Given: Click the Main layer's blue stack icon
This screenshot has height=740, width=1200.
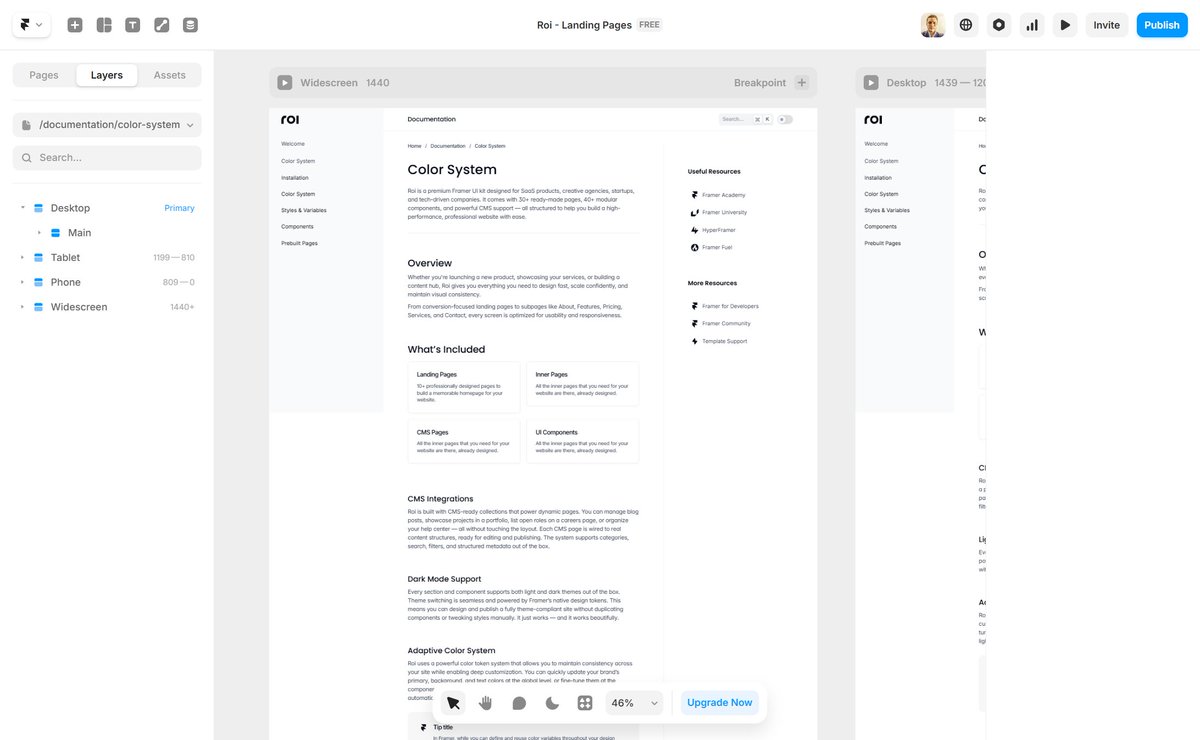Looking at the screenshot, I should 56,233.
